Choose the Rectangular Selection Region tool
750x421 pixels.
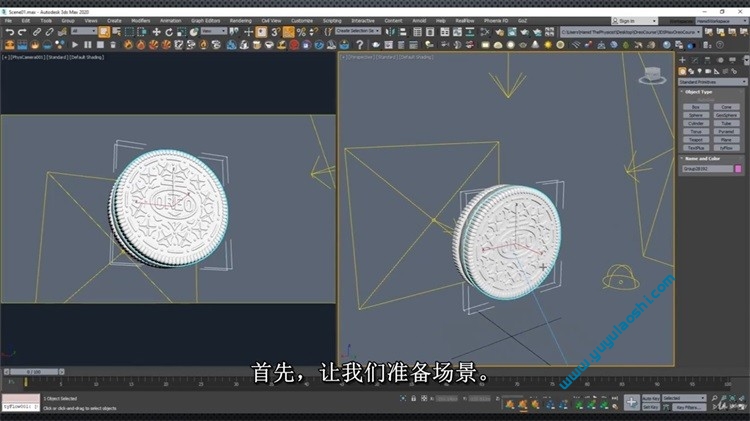[129, 32]
